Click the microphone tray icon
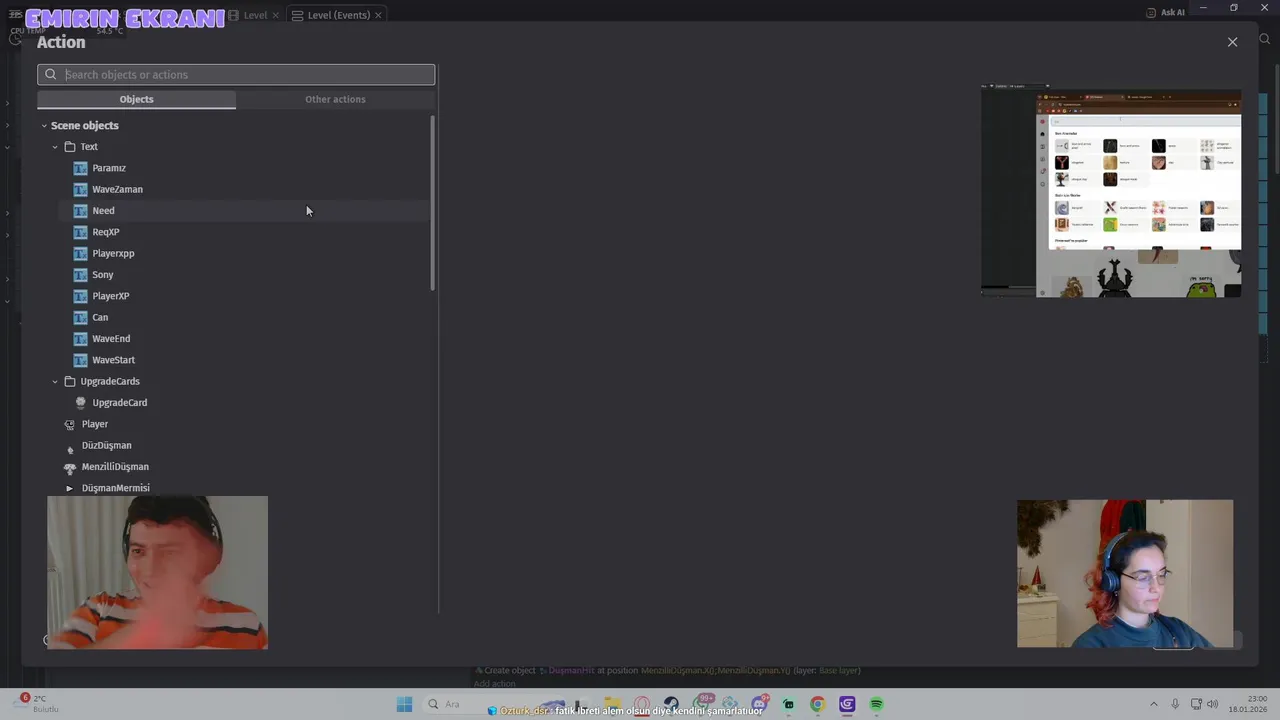This screenshot has width=1280, height=720. (x=1175, y=704)
